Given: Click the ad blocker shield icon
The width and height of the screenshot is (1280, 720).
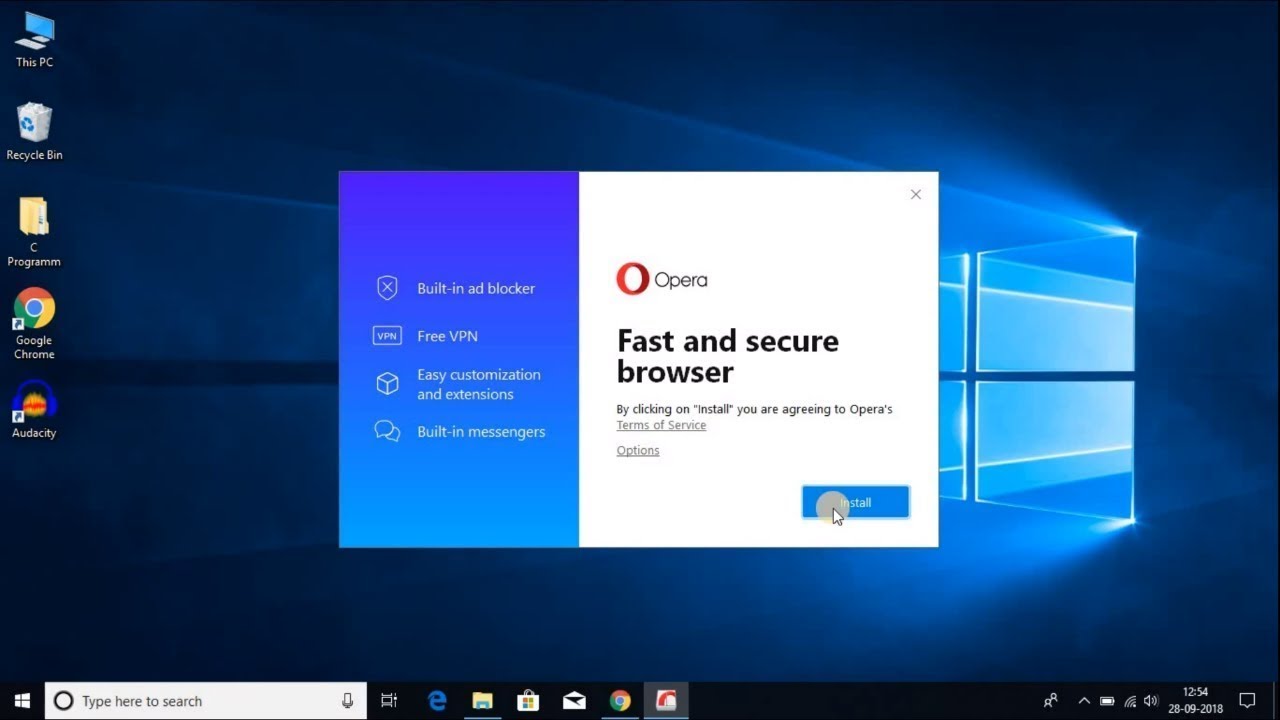Looking at the screenshot, I should (387, 288).
